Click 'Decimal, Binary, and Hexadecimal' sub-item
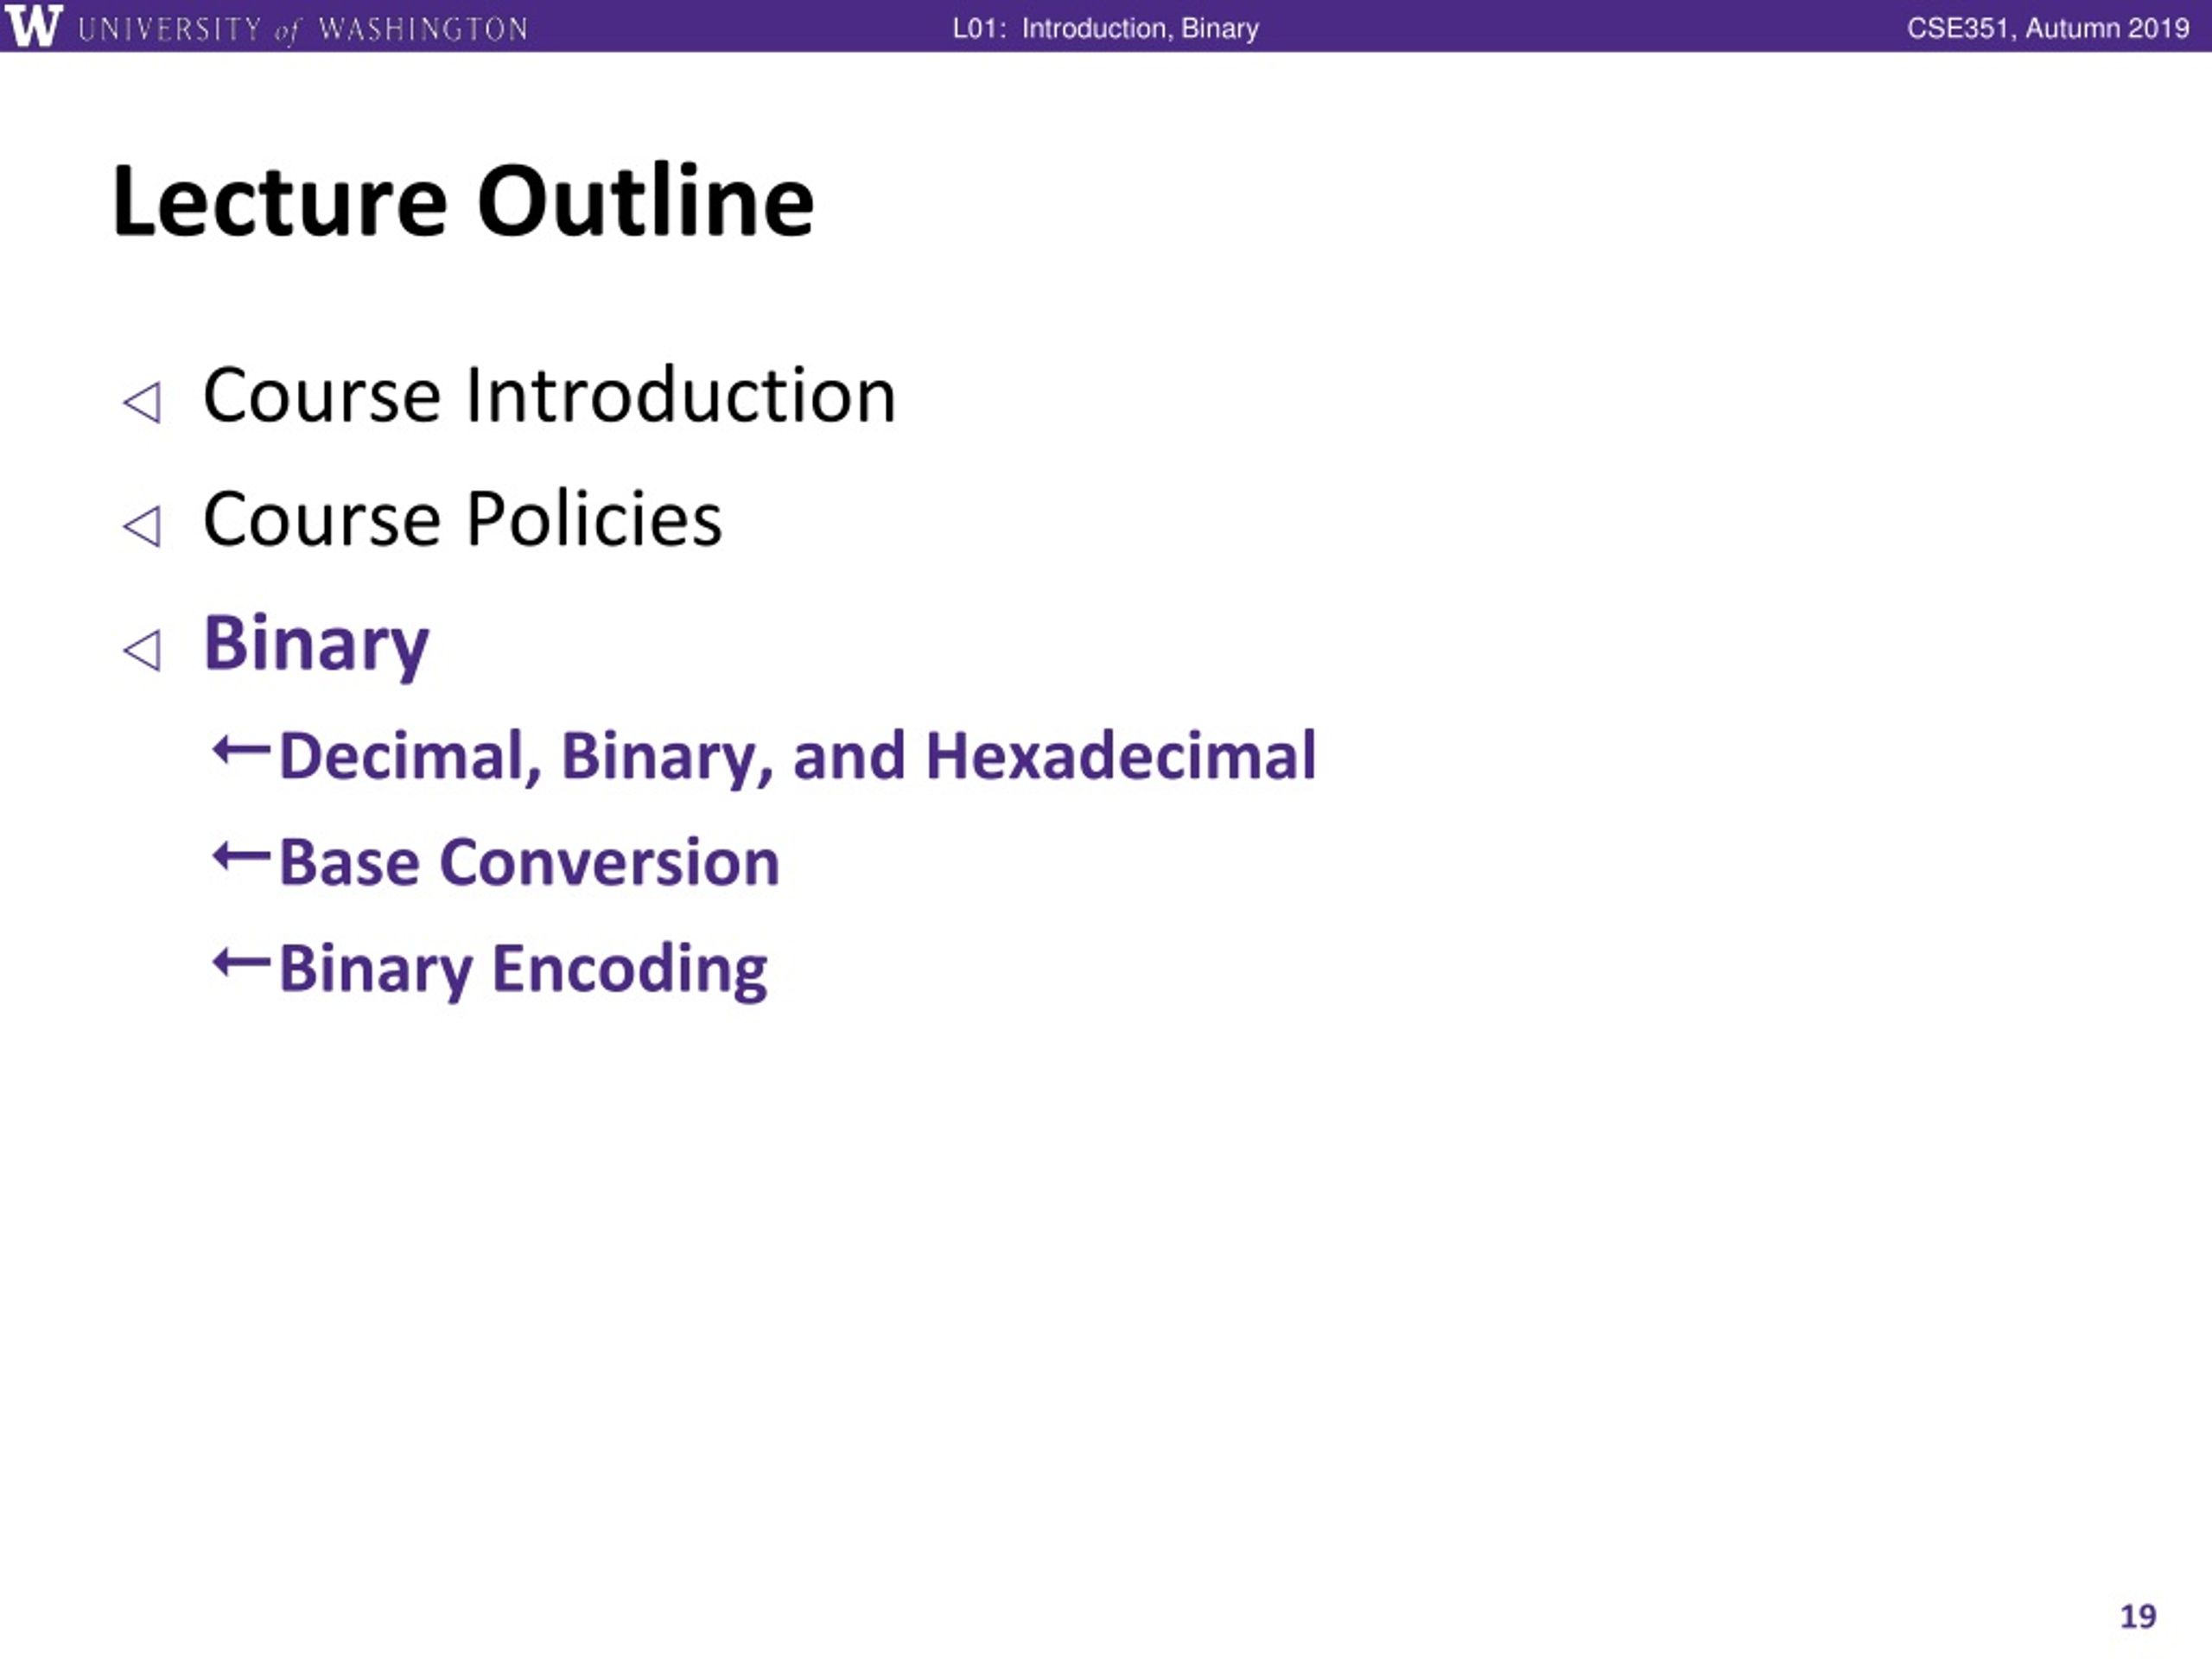2212x1659 pixels. (797, 757)
